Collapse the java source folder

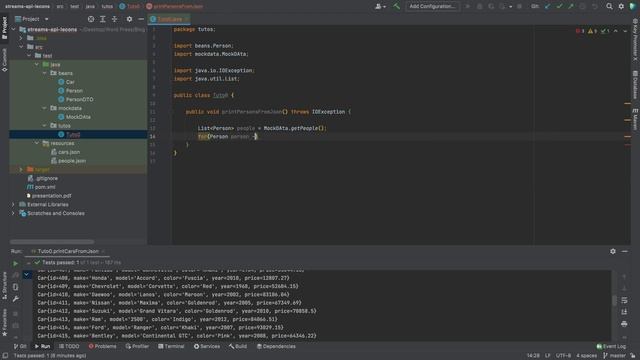[x=37, y=64]
